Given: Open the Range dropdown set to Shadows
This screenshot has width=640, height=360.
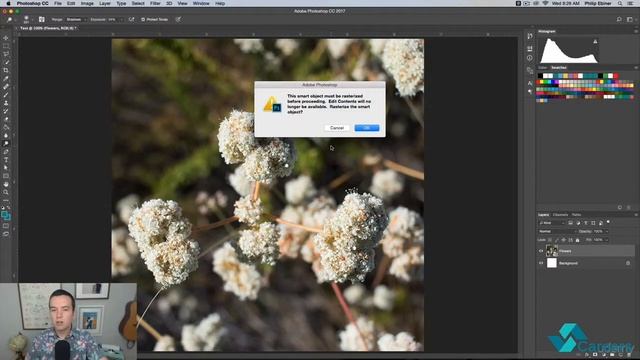Looking at the screenshot, I should tap(76, 19).
